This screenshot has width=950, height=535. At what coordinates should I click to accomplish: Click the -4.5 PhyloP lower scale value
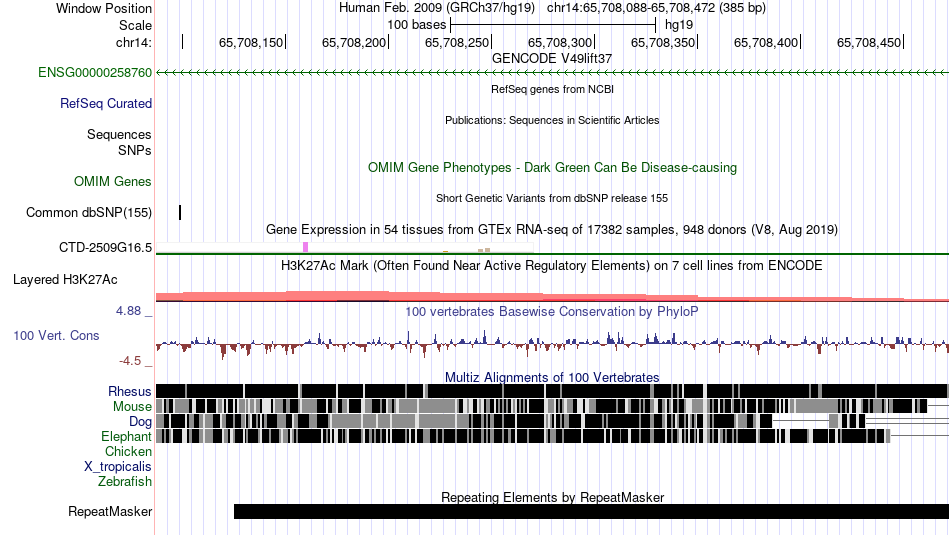point(130,361)
